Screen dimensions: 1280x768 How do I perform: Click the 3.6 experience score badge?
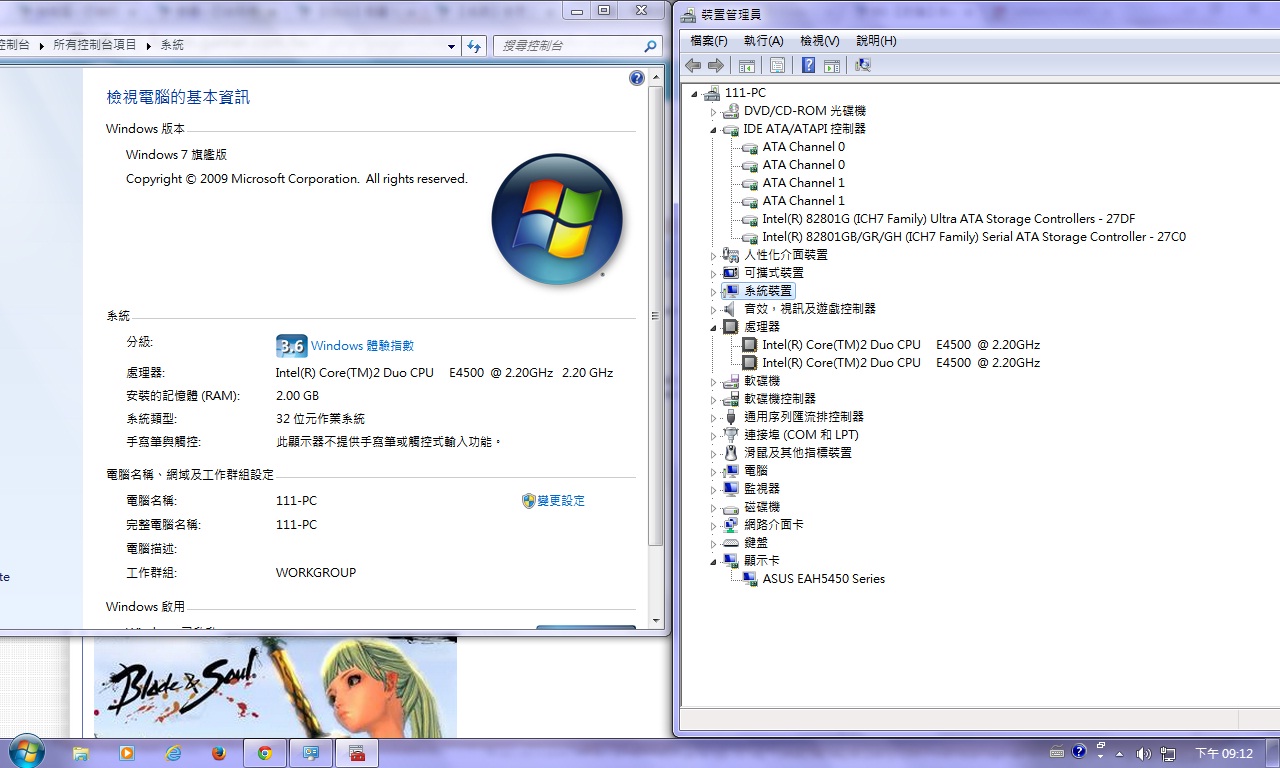[x=291, y=346]
